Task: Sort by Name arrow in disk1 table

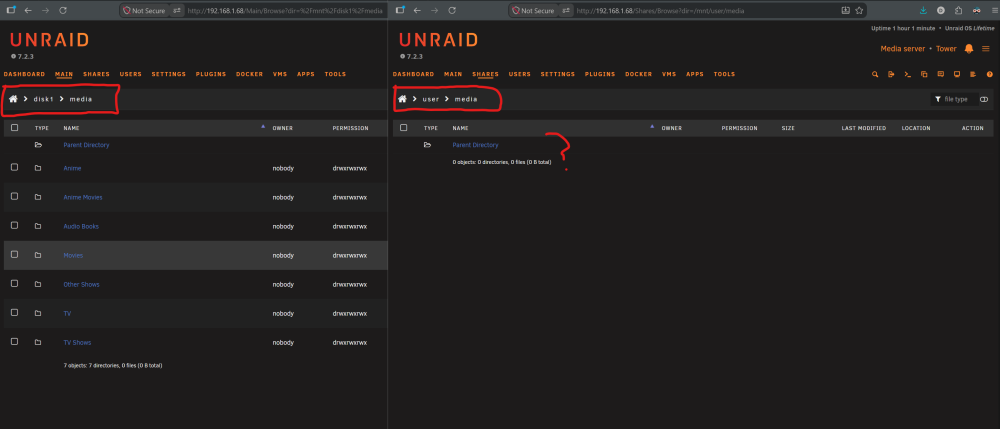Action: [263, 127]
